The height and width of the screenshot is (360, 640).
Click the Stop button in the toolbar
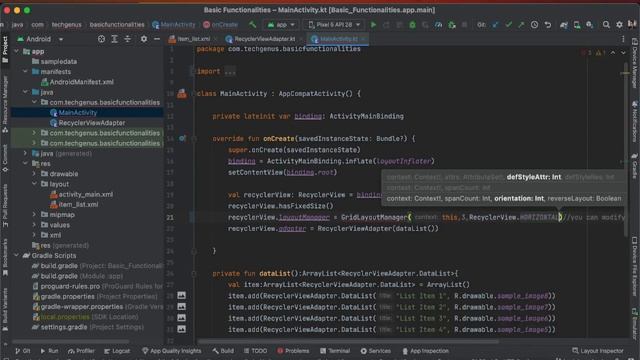click(464, 25)
